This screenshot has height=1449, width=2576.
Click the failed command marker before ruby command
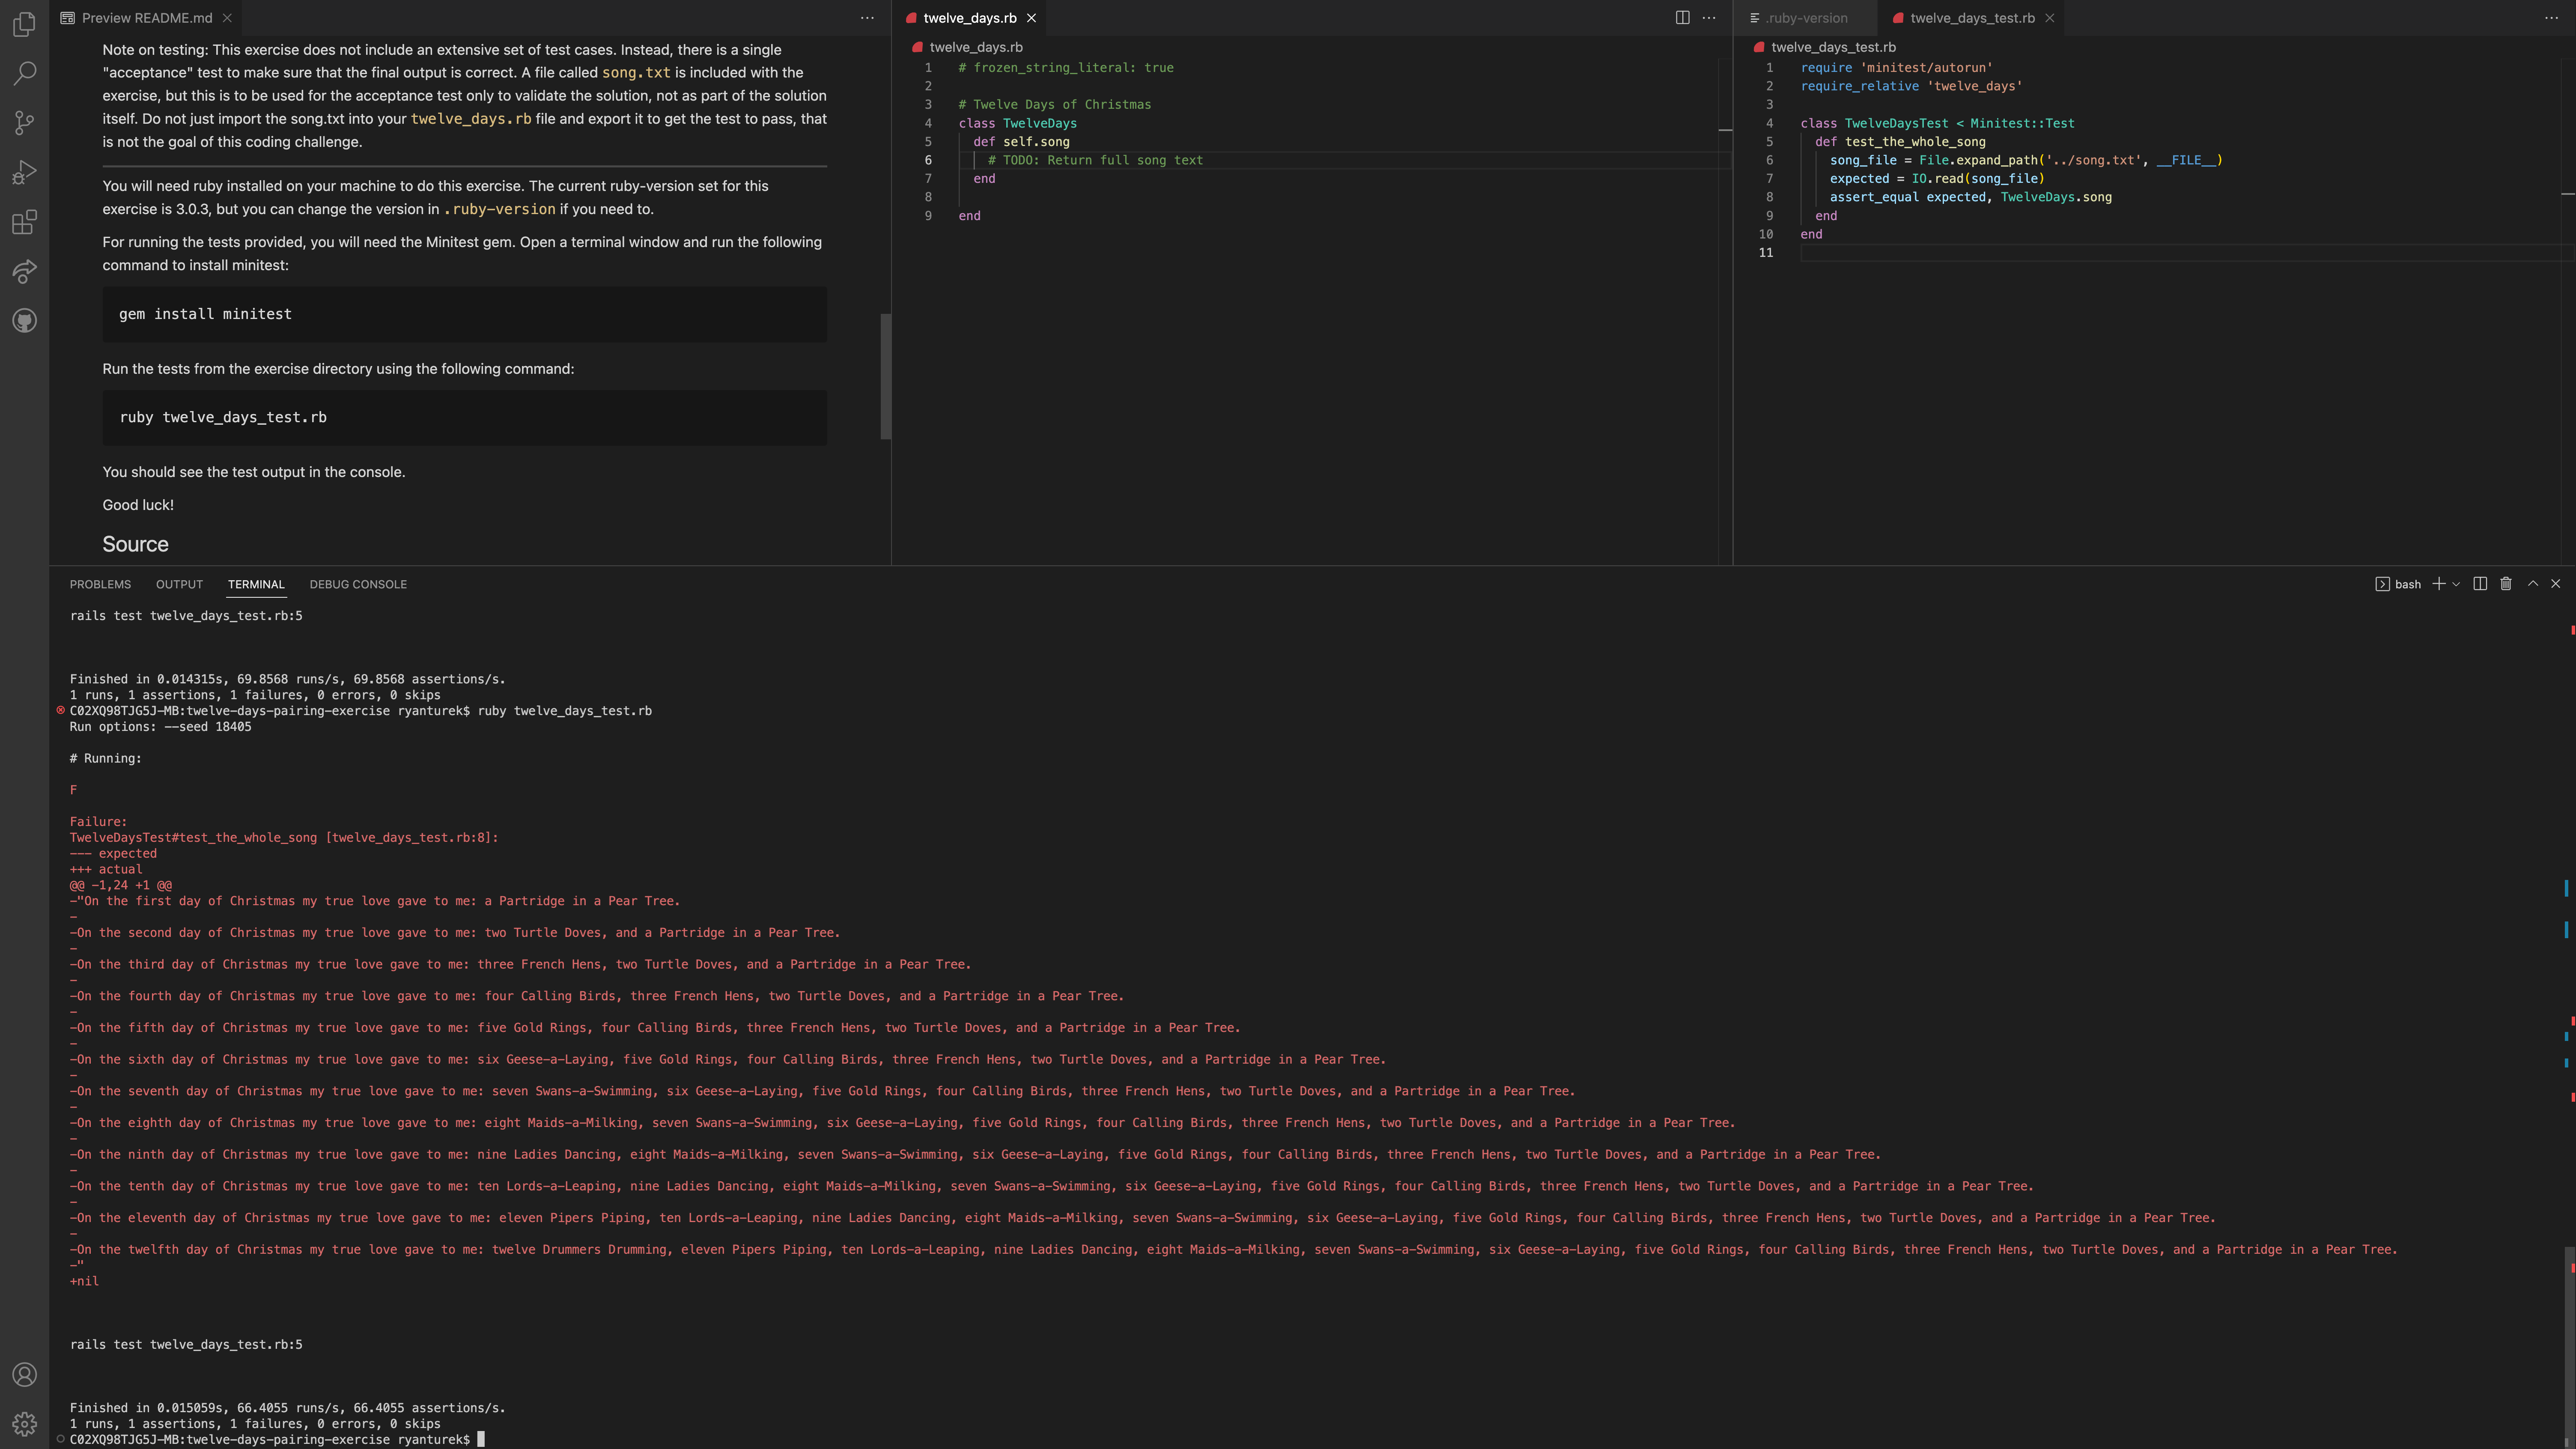pos(61,710)
